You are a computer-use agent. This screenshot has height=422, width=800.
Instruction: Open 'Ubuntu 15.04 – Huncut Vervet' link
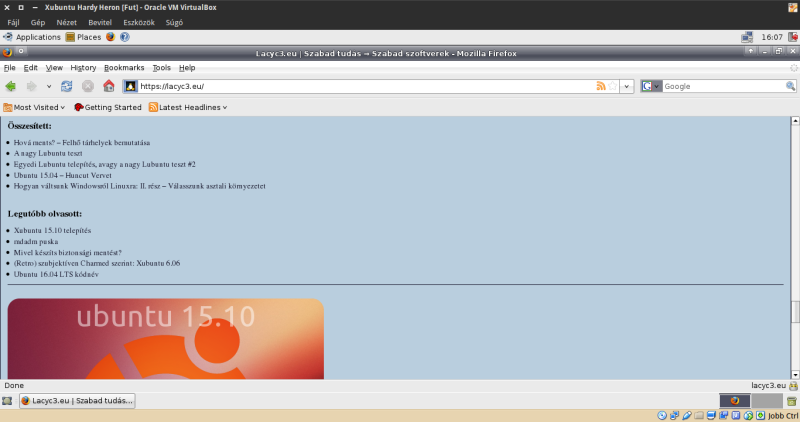tap(62, 176)
